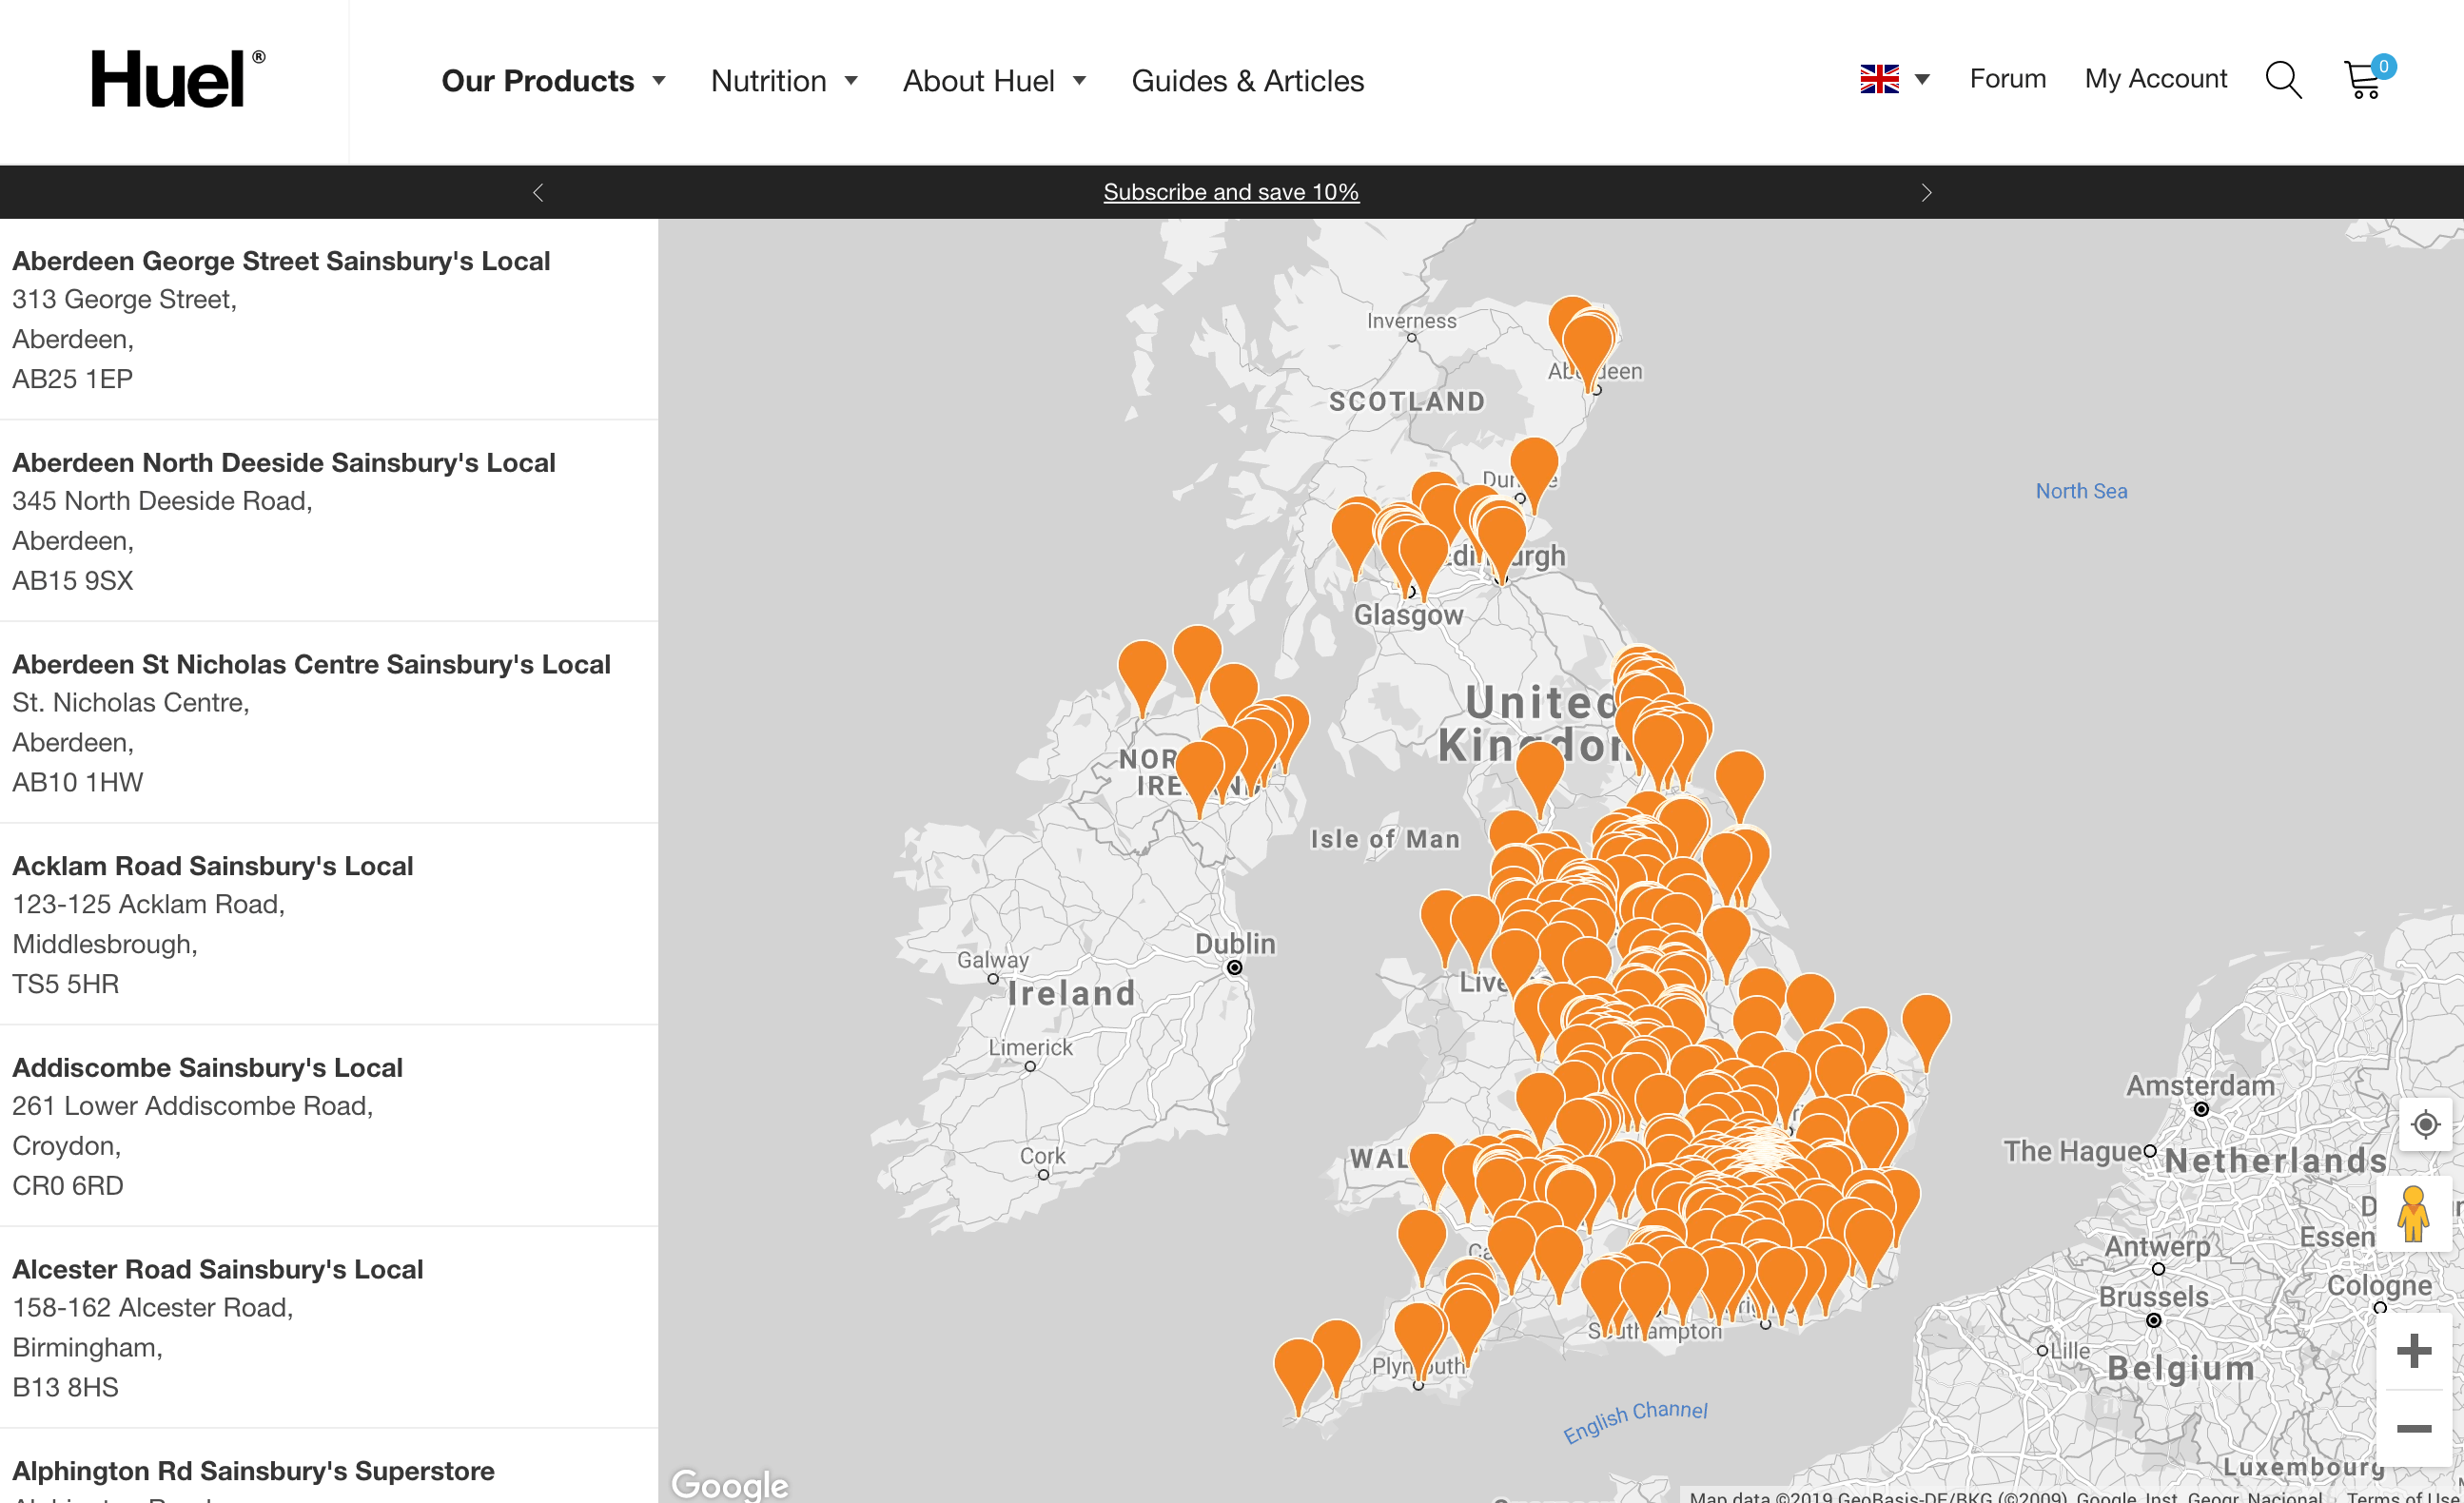Click the UK flag icon
The width and height of the screenshot is (2464, 1503).
point(1879,79)
